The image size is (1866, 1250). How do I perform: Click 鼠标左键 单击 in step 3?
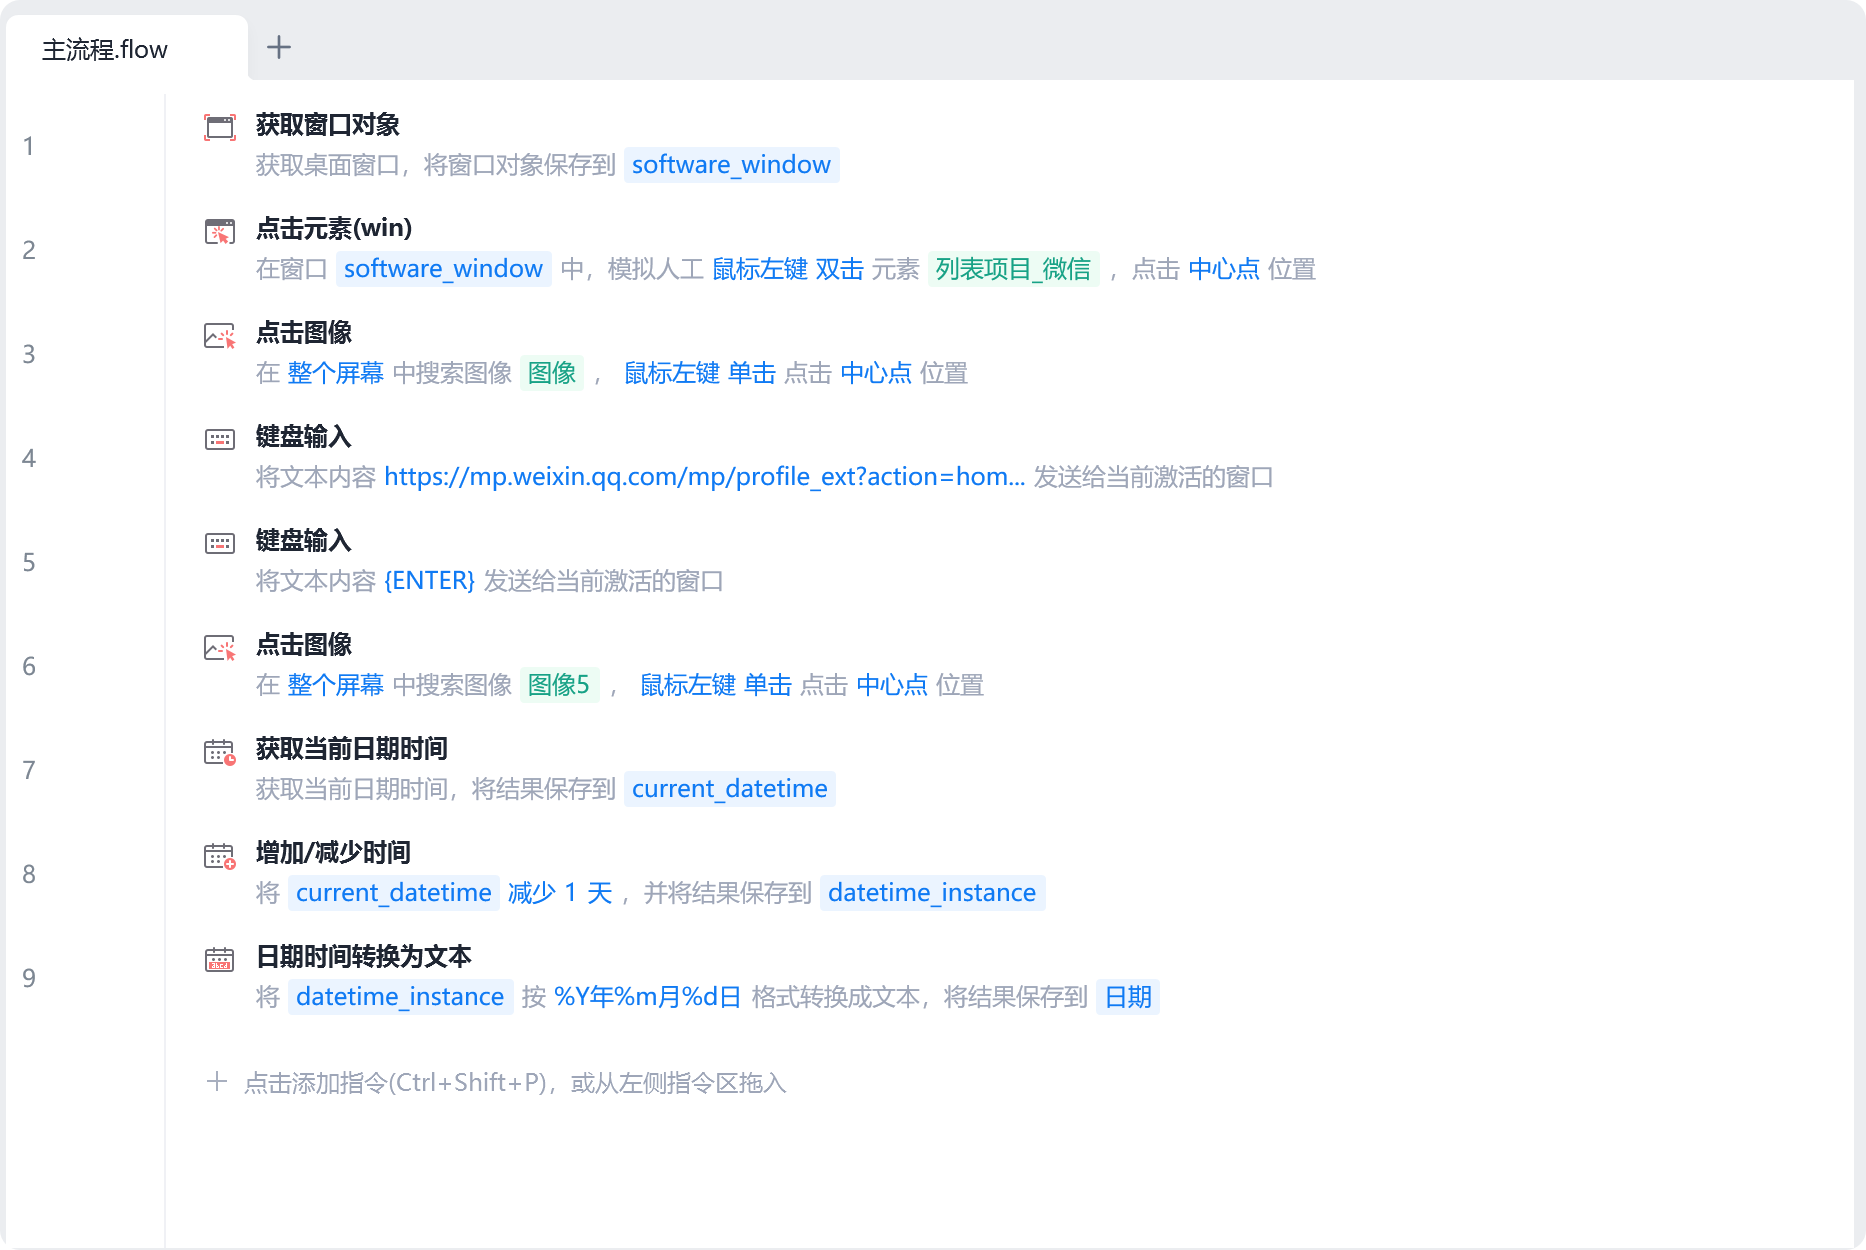(700, 373)
